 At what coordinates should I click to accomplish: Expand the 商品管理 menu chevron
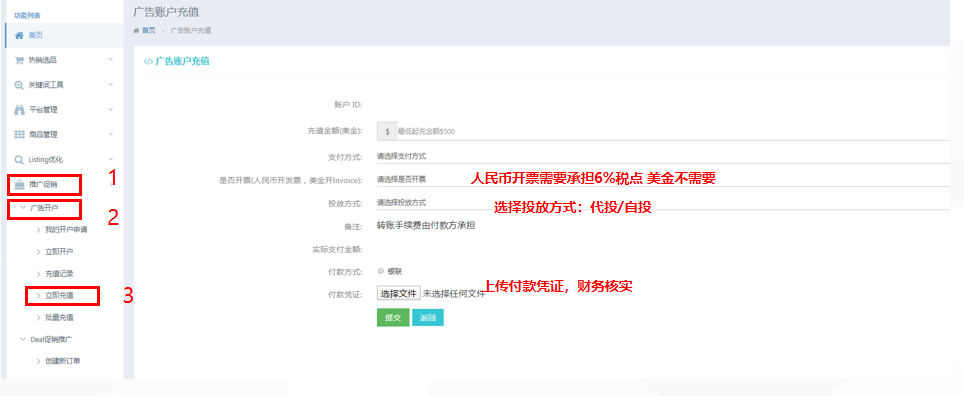(111, 133)
